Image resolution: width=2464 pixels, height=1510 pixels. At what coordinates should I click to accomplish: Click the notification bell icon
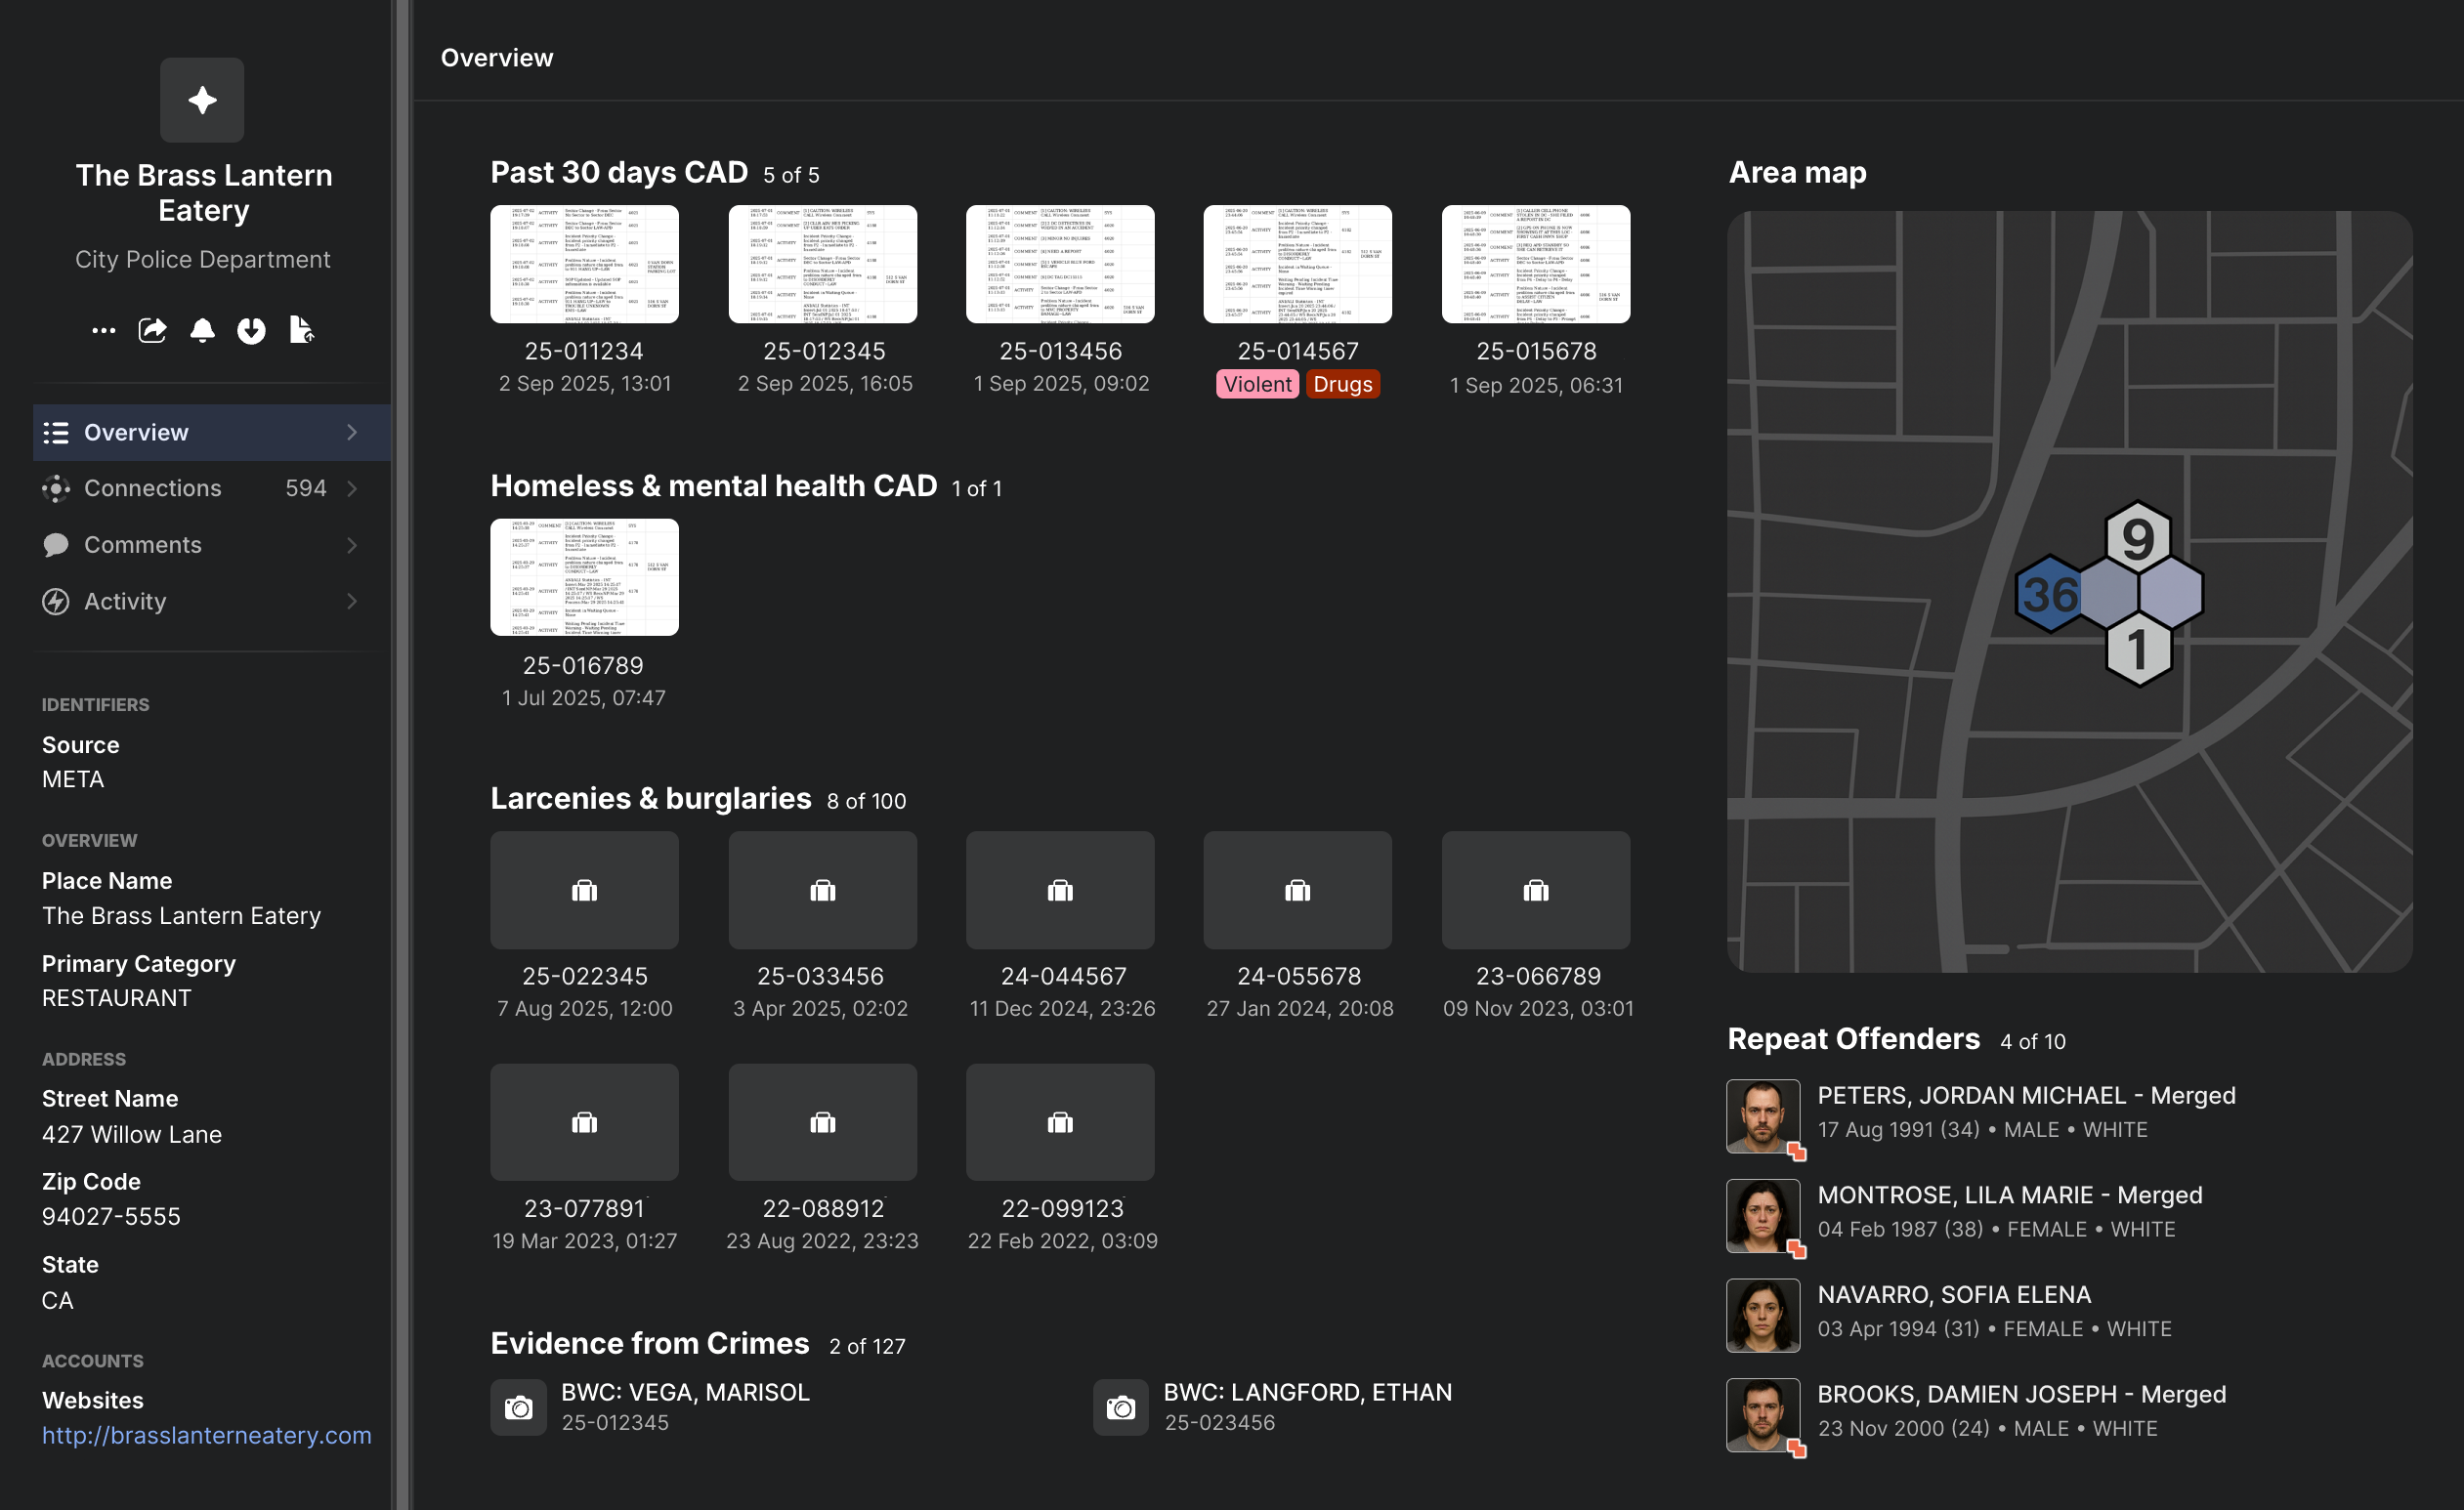pyautogui.click(x=202, y=330)
